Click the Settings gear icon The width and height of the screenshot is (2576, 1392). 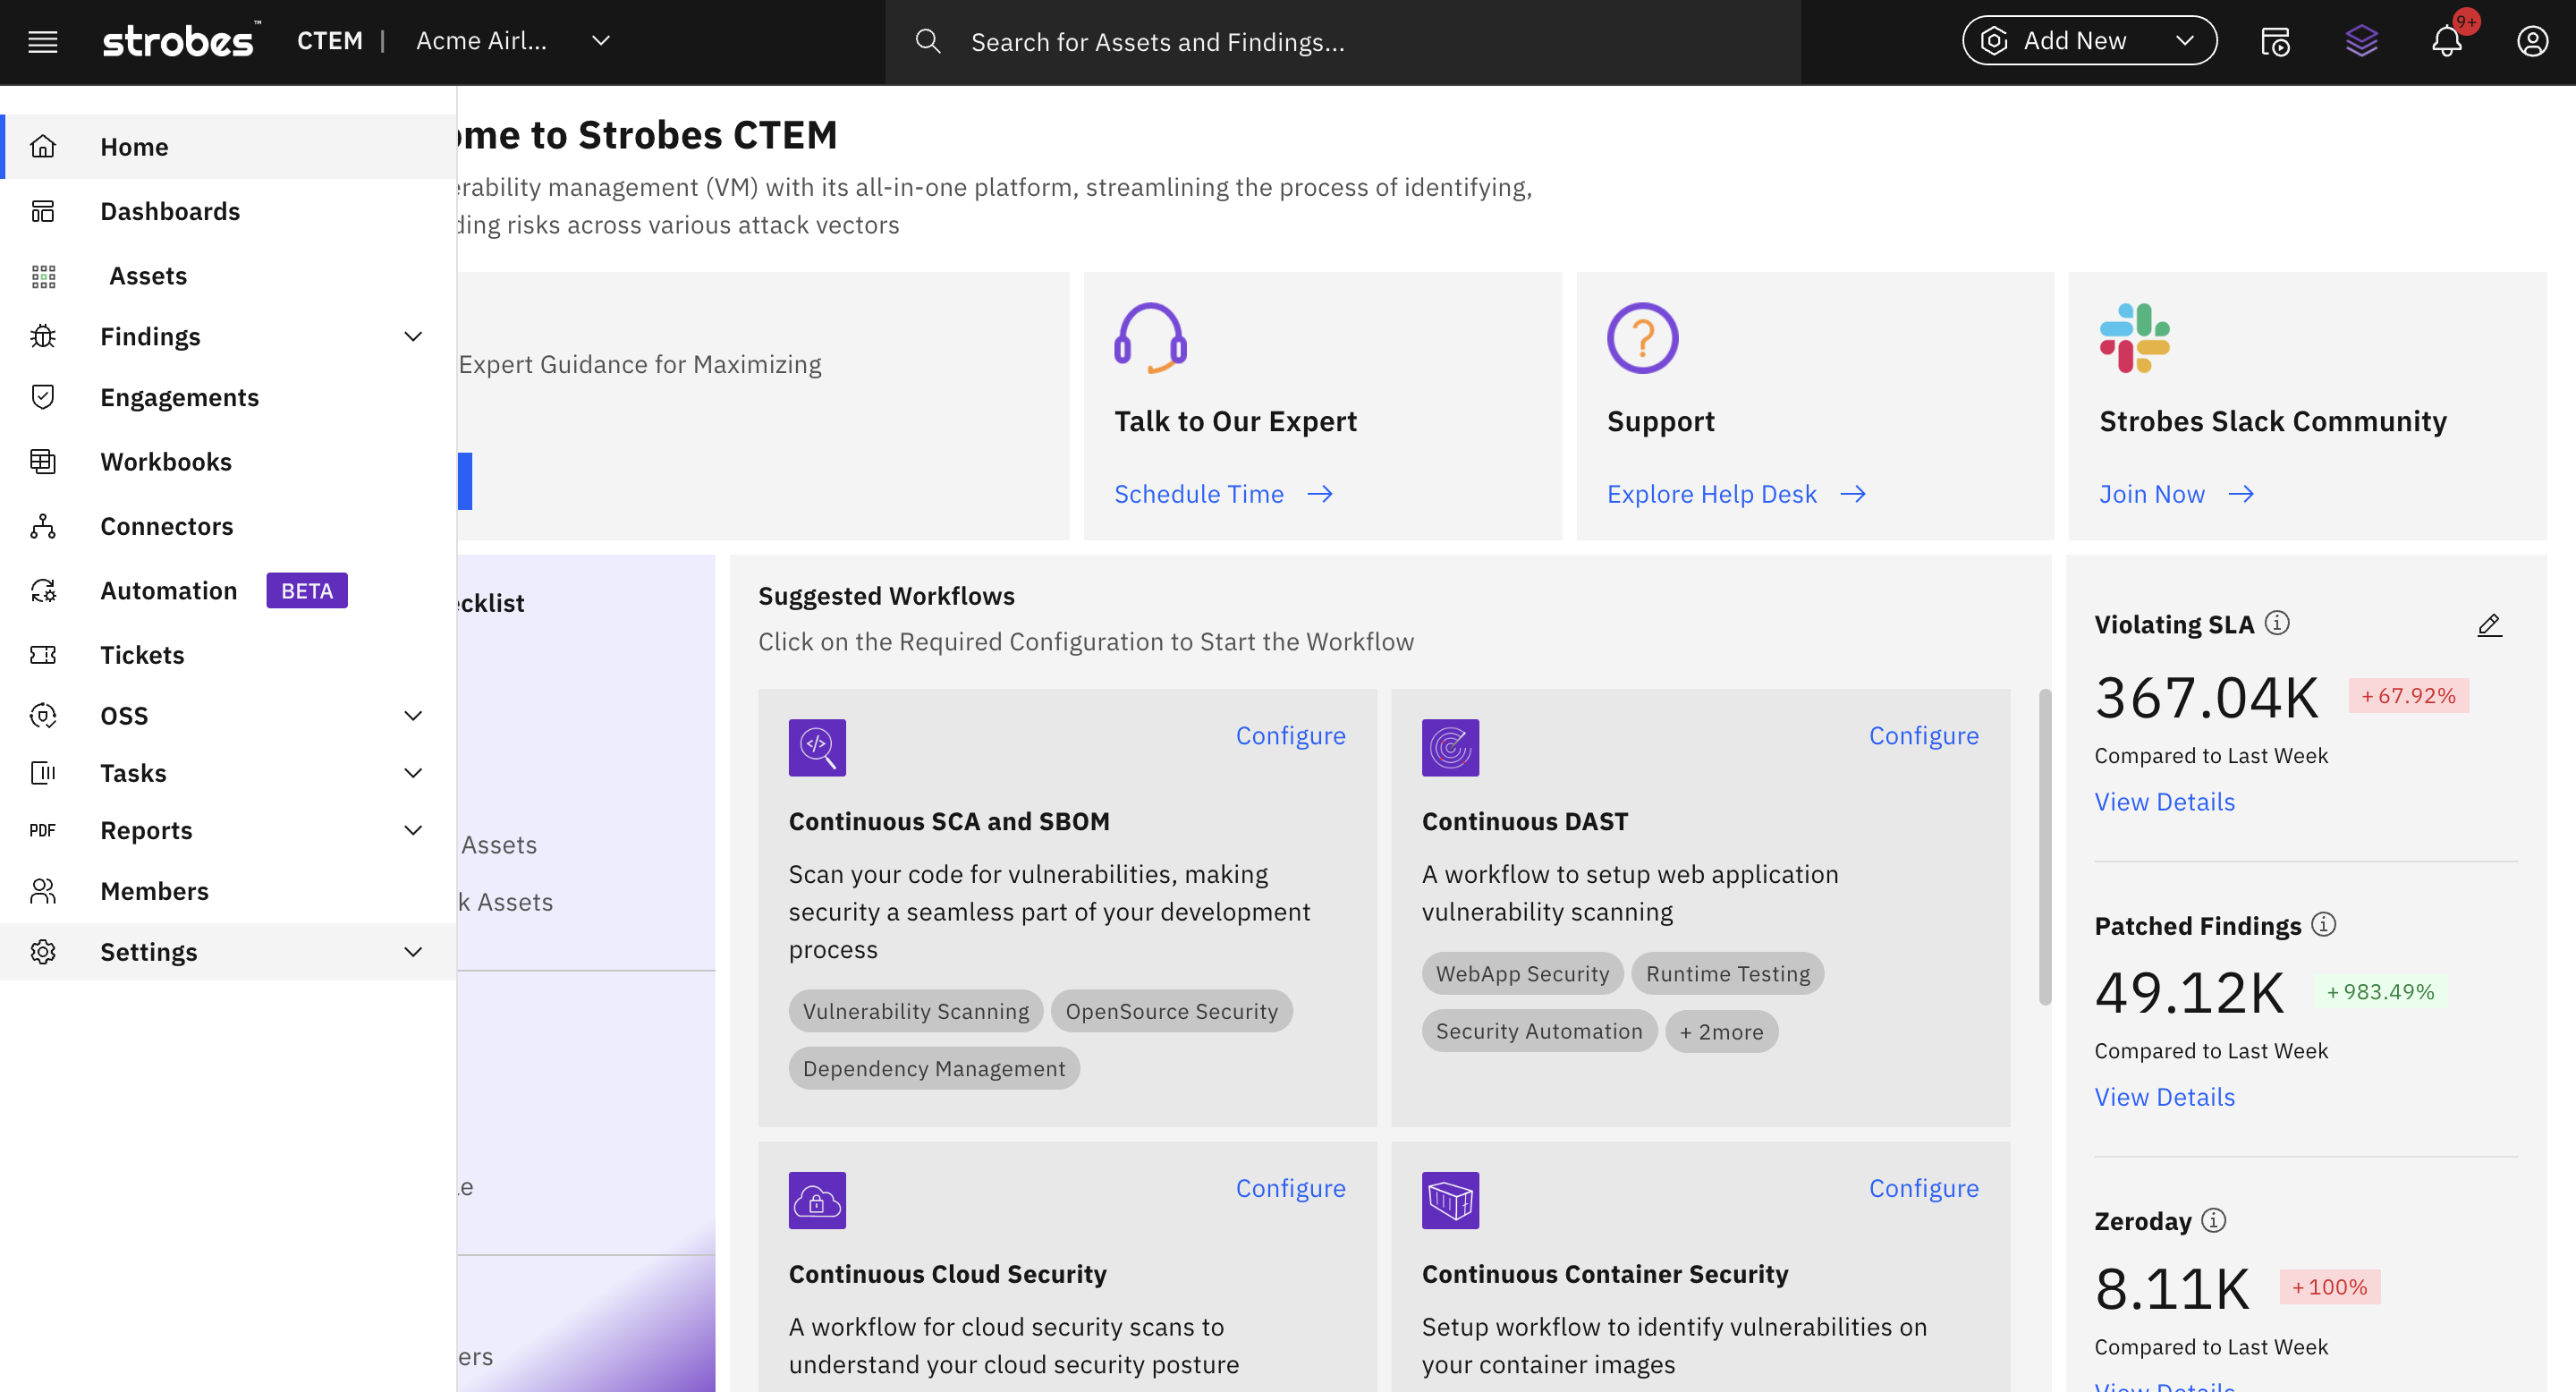pyautogui.click(x=43, y=951)
